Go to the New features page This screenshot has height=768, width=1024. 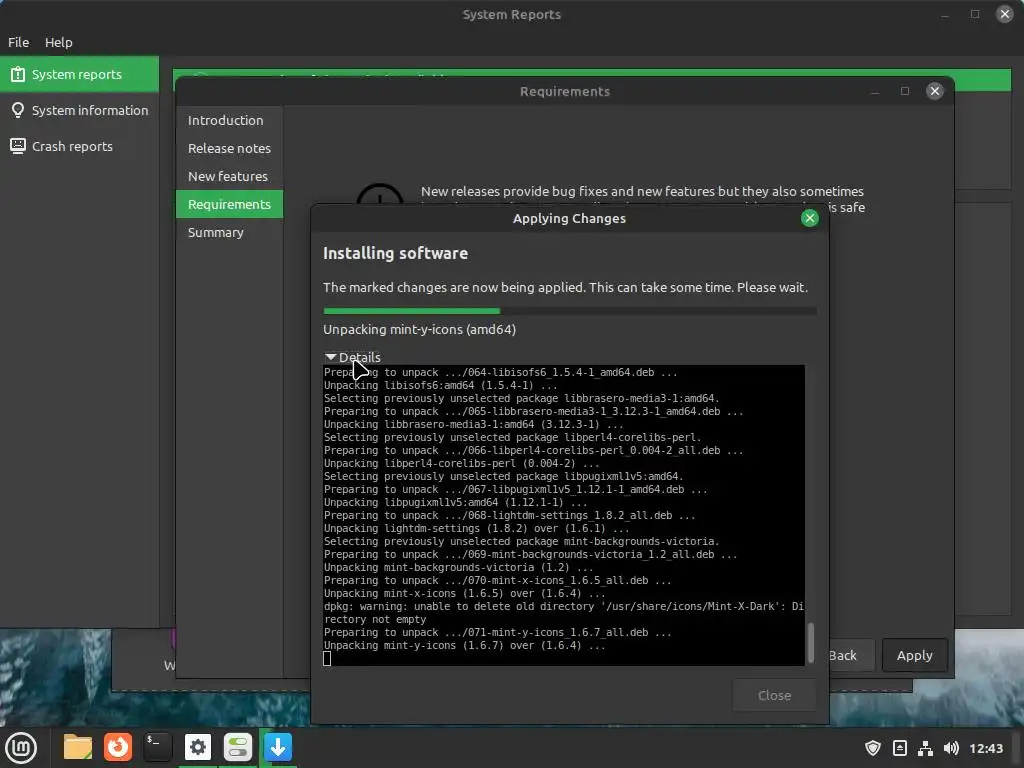[x=229, y=176]
